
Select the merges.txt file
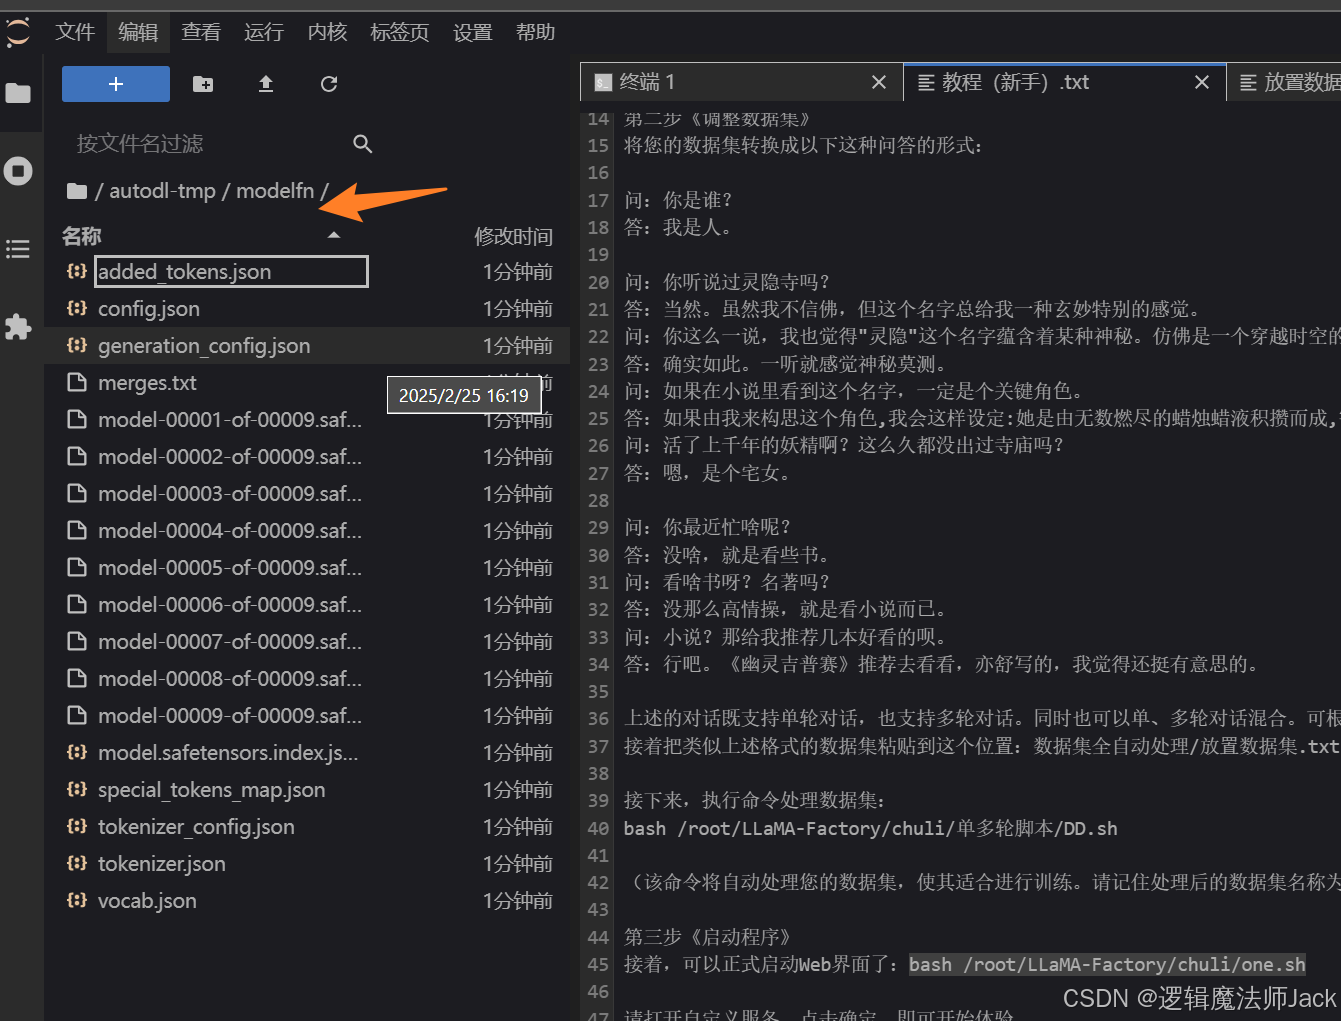pyautogui.click(x=147, y=383)
